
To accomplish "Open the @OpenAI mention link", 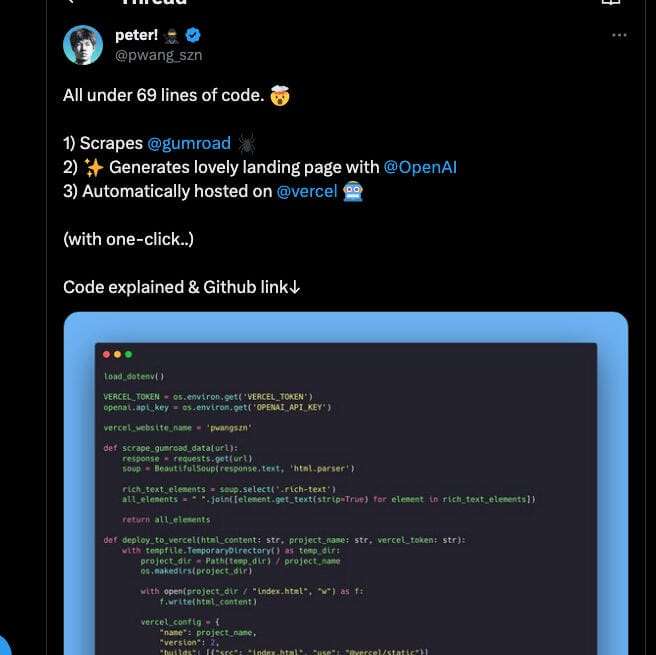I will tap(420, 167).
